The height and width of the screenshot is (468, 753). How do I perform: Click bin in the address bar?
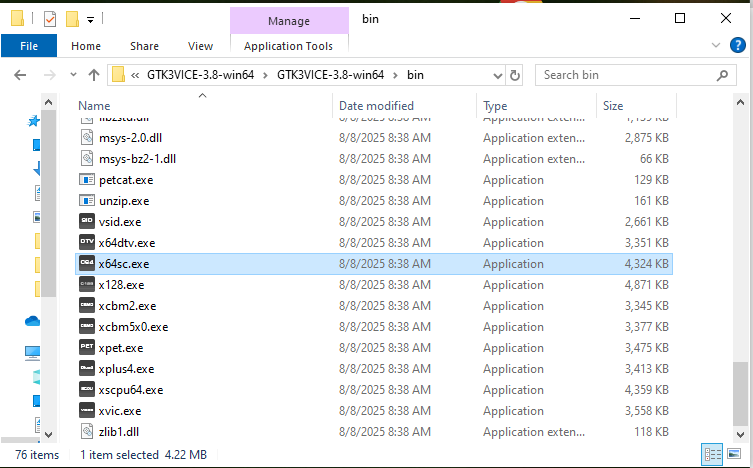415,75
